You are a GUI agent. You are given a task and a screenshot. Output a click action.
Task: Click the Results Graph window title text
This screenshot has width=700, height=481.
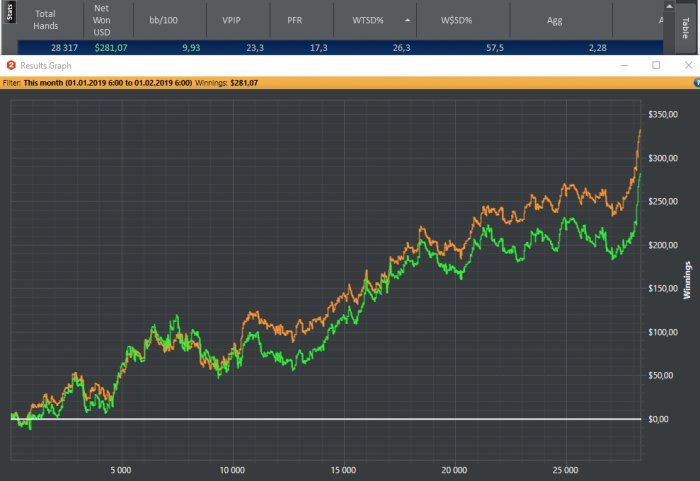point(46,66)
